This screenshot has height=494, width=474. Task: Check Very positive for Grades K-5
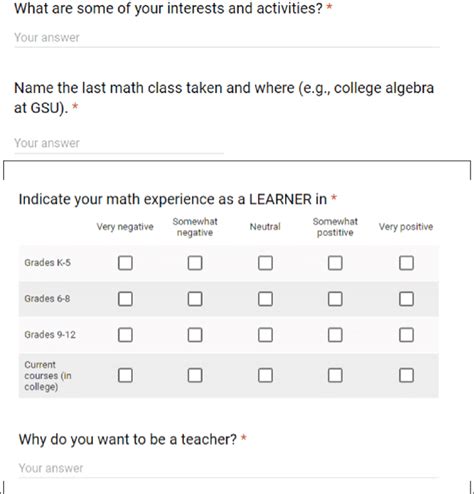(407, 263)
